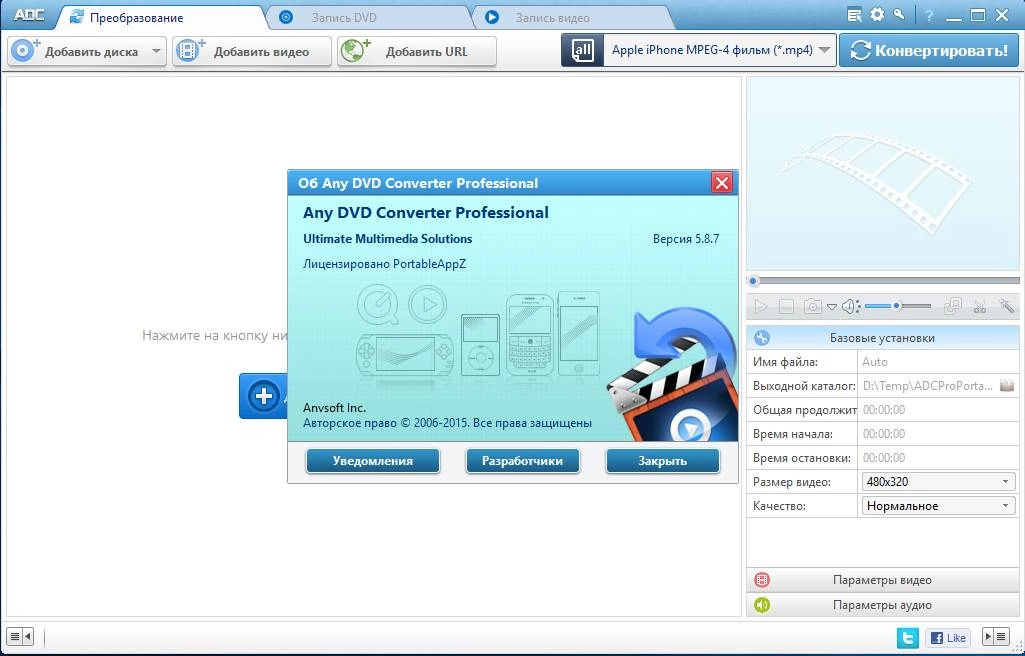Click Лицензировано PortableAppZ text

click(384, 264)
